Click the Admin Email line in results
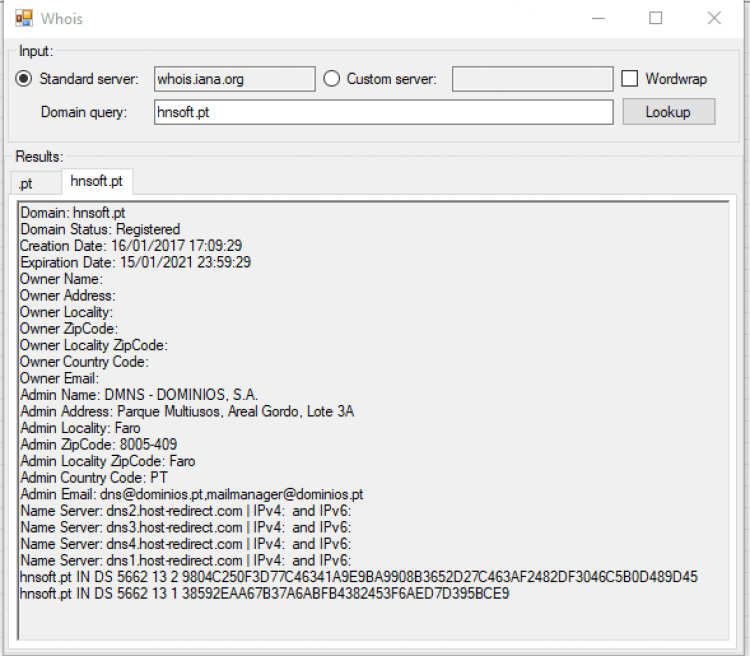The height and width of the screenshot is (656, 750). (191, 494)
